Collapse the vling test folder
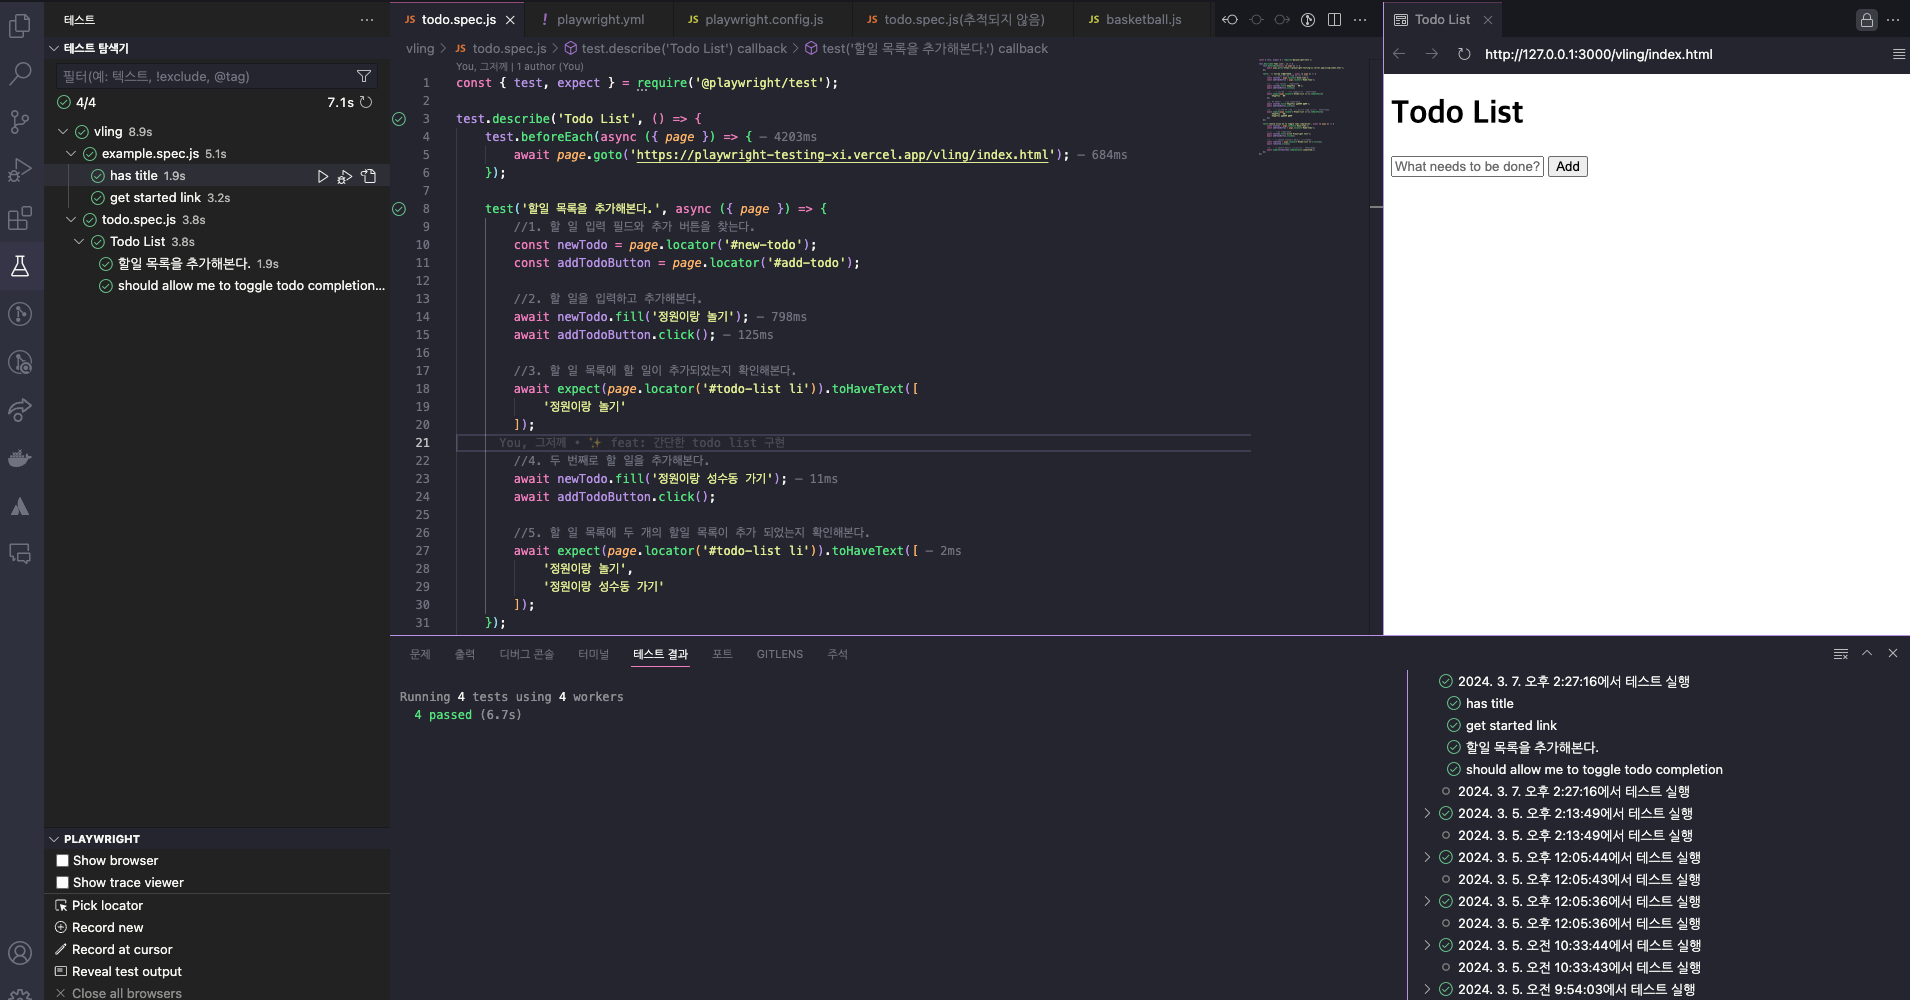The width and height of the screenshot is (1910, 1000). pos(63,132)
